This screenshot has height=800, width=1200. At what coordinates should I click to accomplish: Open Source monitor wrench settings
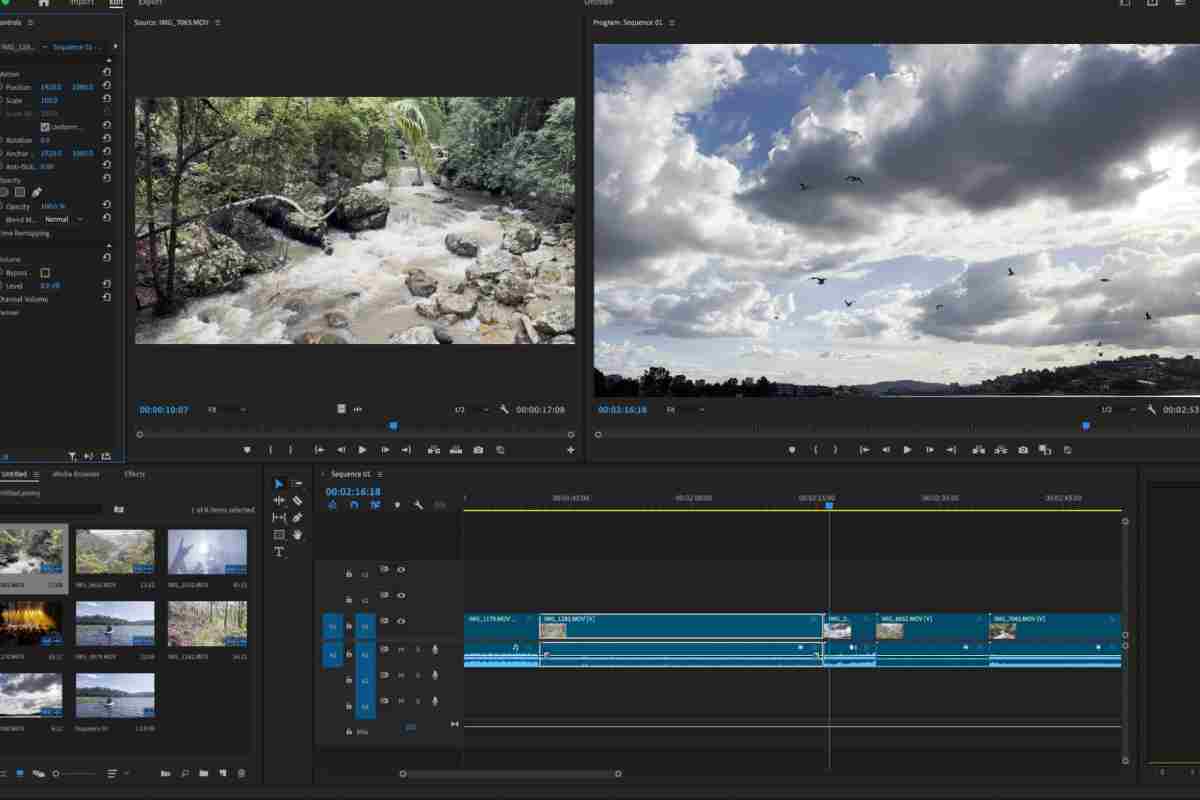(x=504, y=410)
